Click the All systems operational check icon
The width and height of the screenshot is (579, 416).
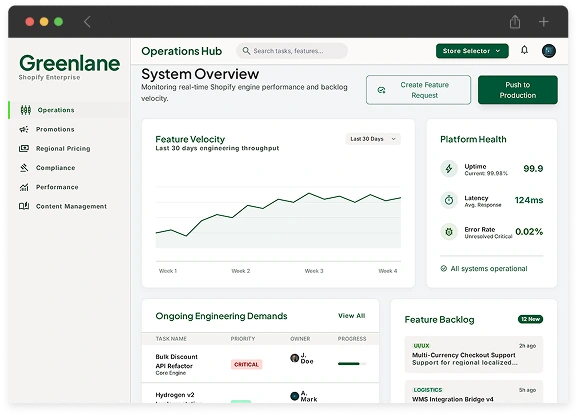tap(444, 268)
